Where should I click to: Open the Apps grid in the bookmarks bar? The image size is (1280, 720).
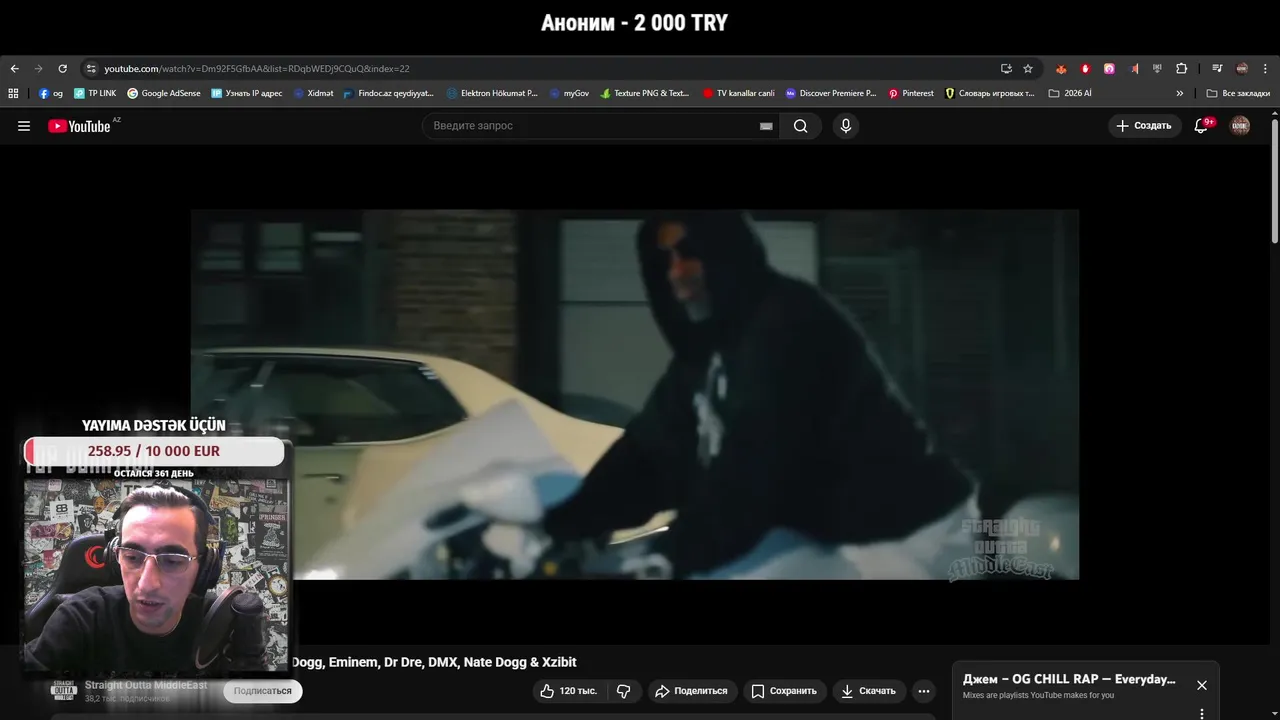[13, 93]
